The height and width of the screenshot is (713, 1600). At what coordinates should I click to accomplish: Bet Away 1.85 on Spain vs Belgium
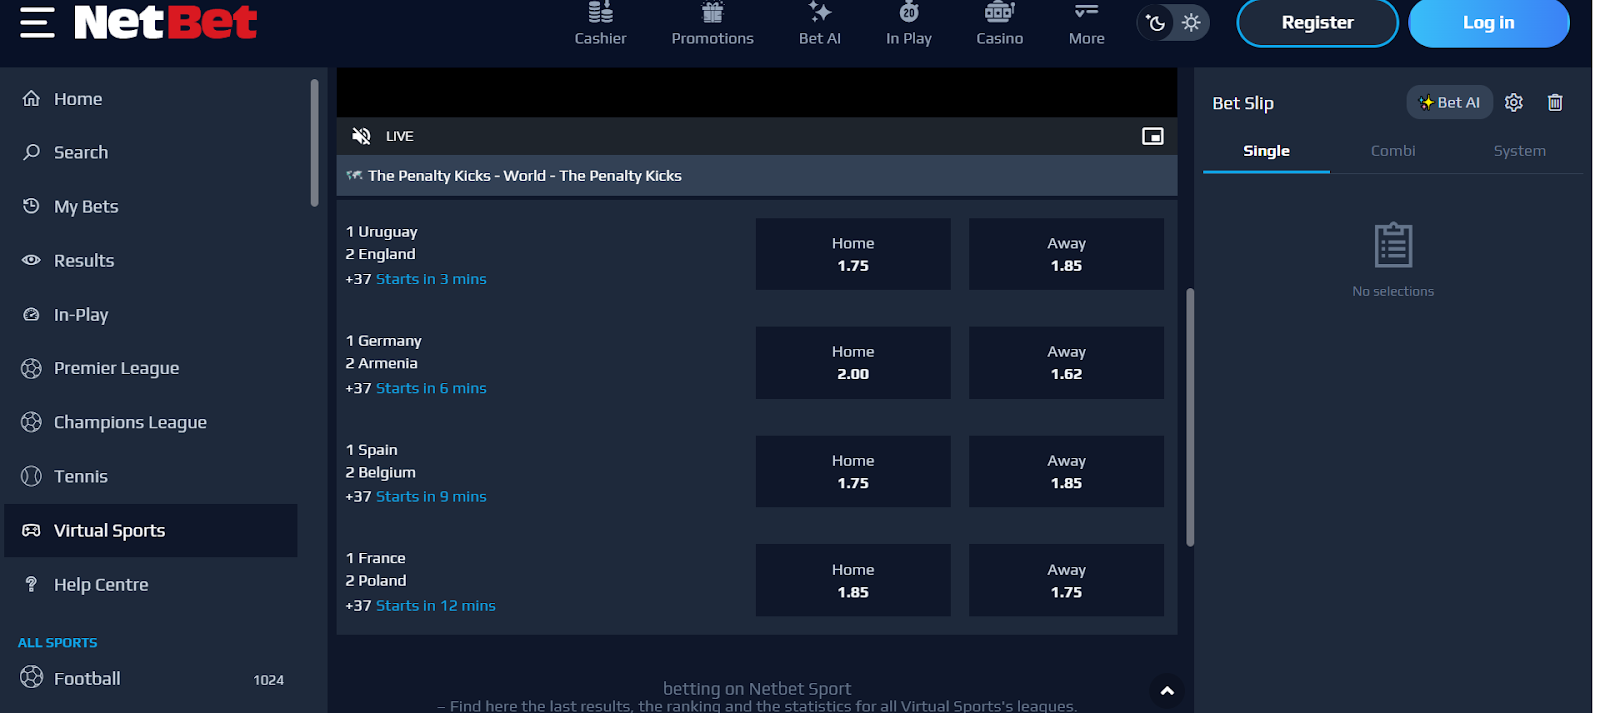coord(1066,472)
